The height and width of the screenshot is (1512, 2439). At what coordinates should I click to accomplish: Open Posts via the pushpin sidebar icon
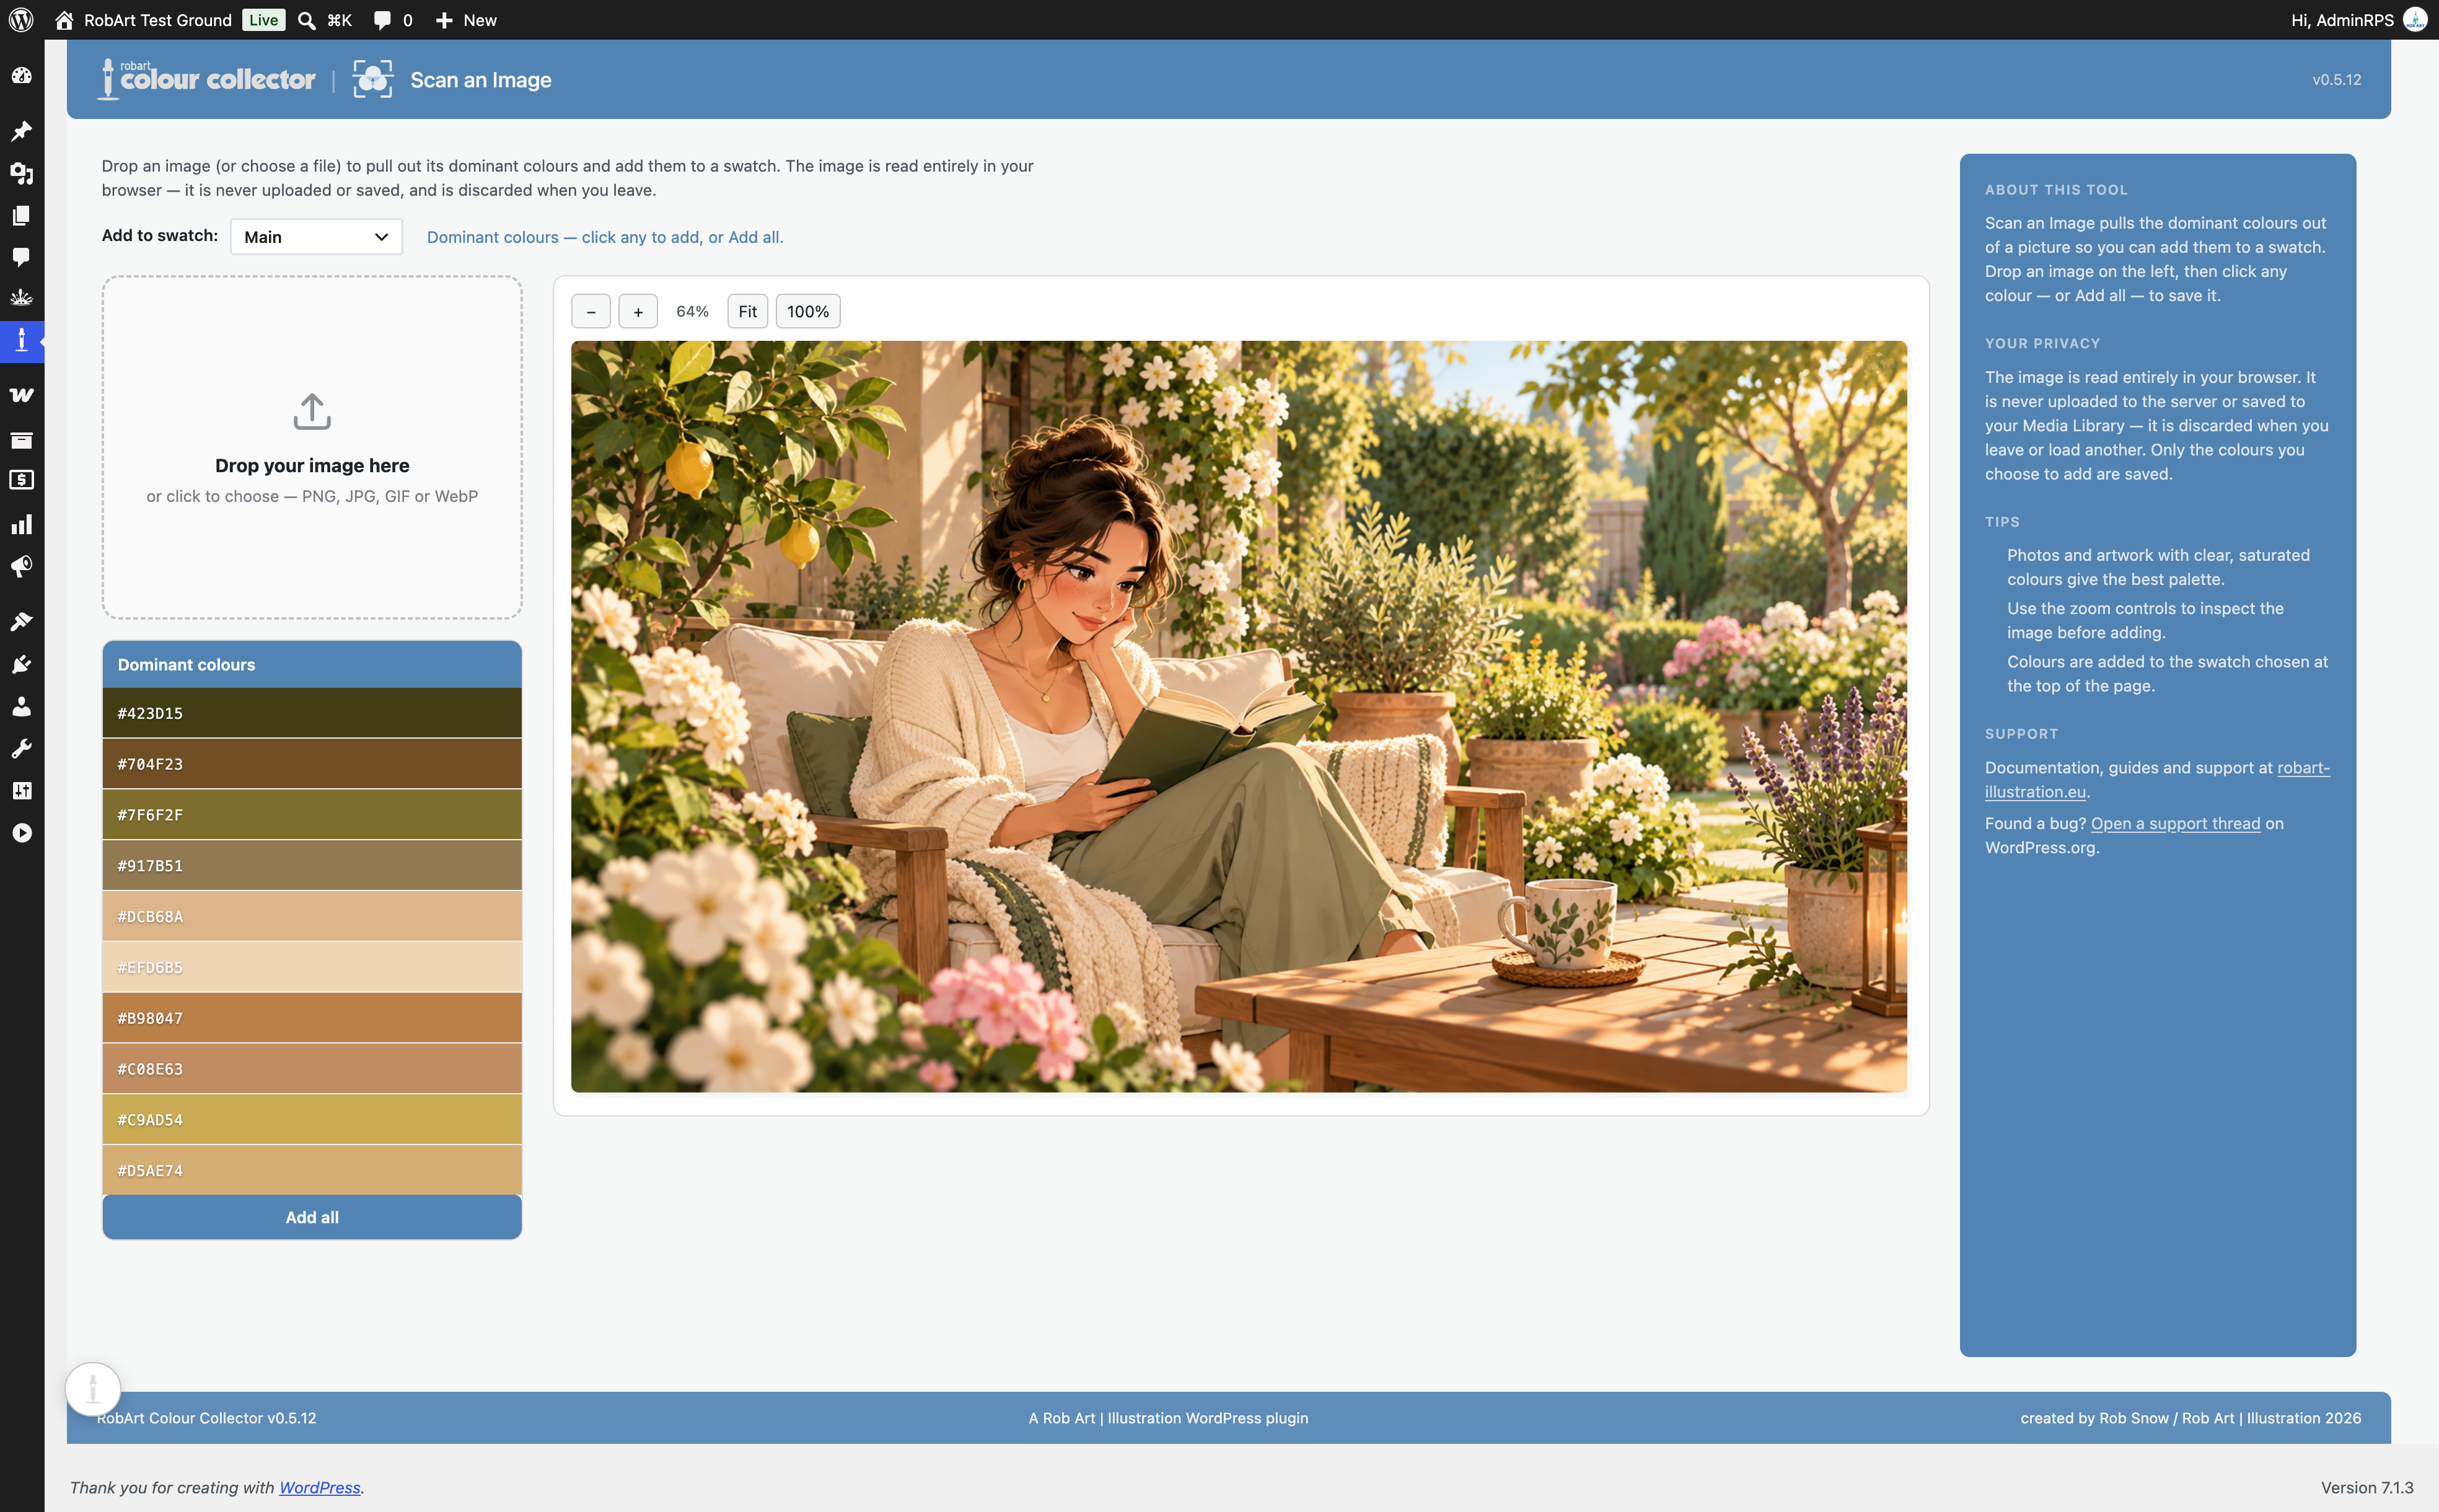21,131
